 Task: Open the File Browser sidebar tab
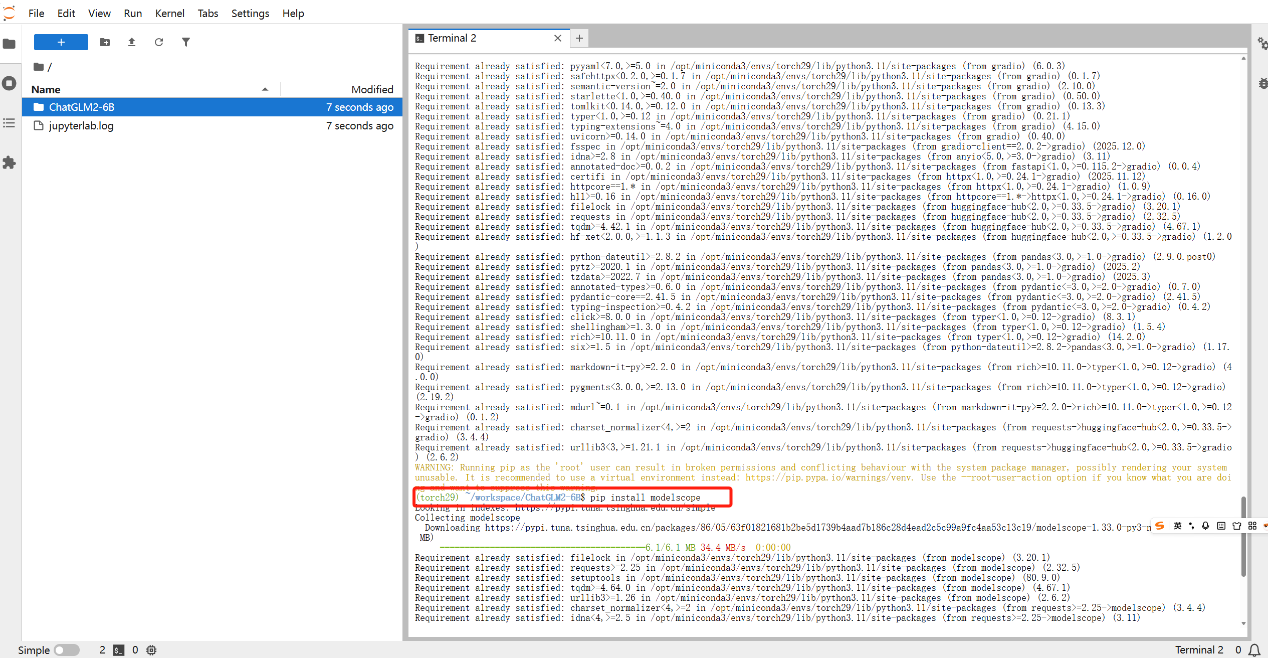point(9,44)
